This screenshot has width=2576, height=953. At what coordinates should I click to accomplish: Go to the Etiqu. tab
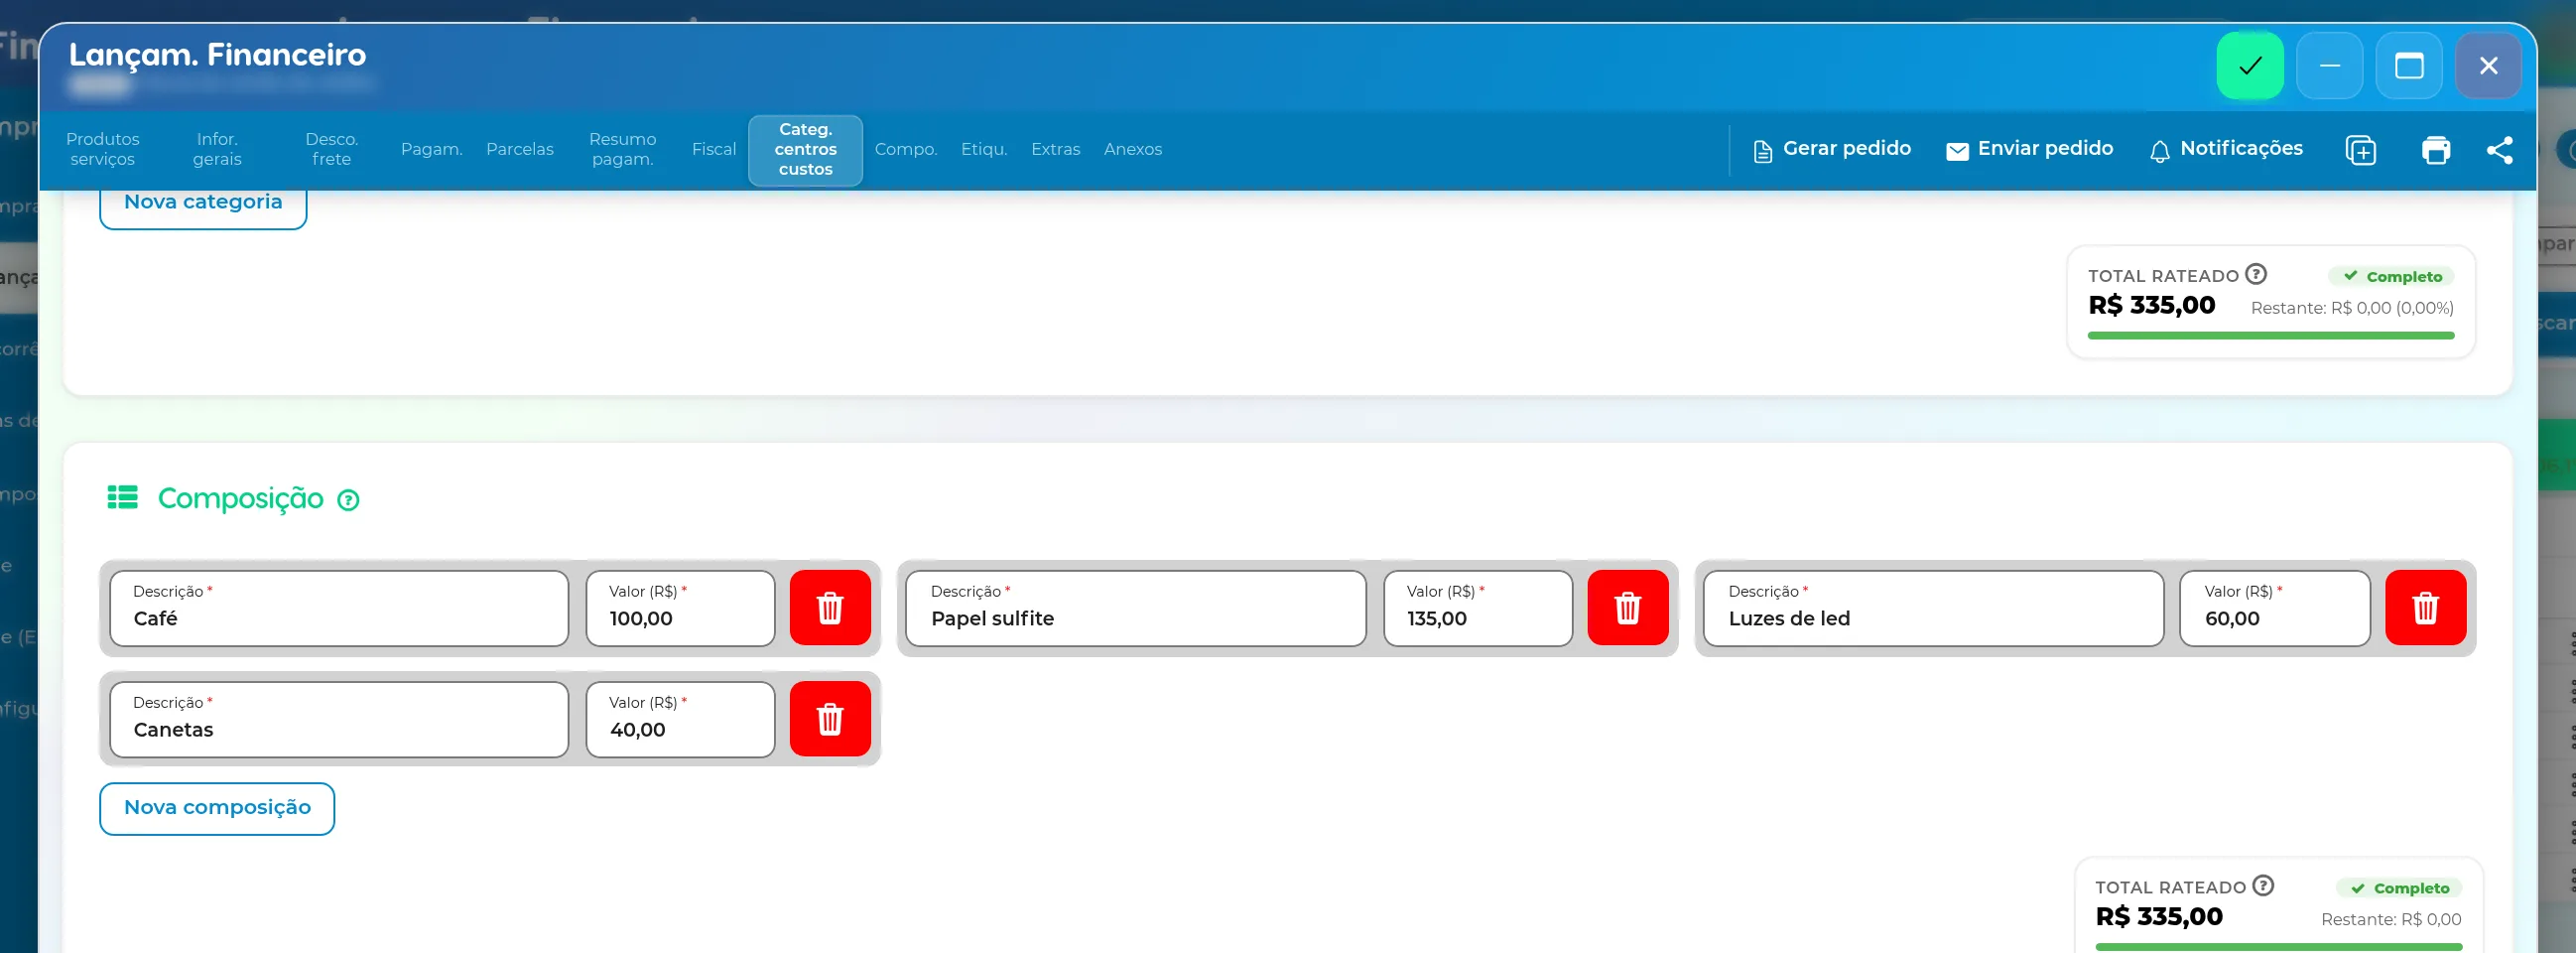(984, 149)
